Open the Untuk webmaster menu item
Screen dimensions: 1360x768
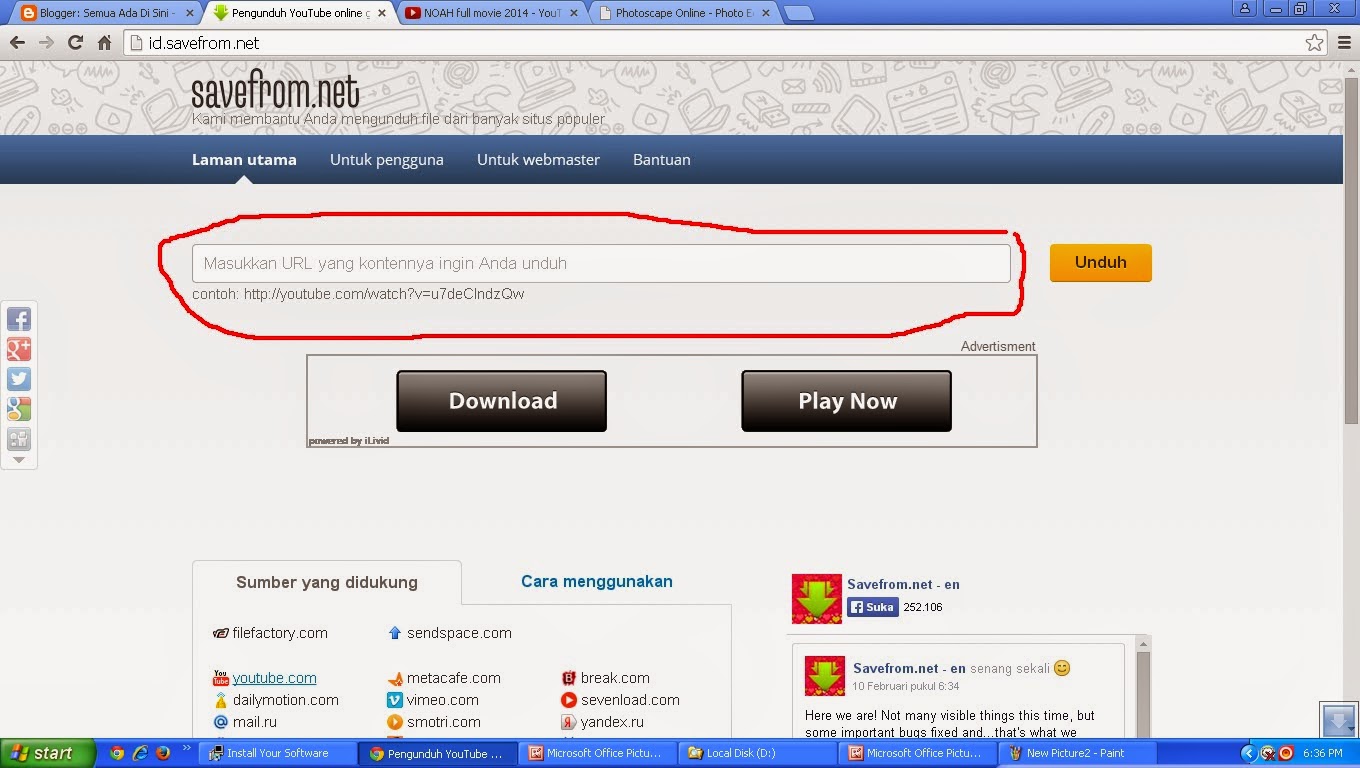[538, 159]
